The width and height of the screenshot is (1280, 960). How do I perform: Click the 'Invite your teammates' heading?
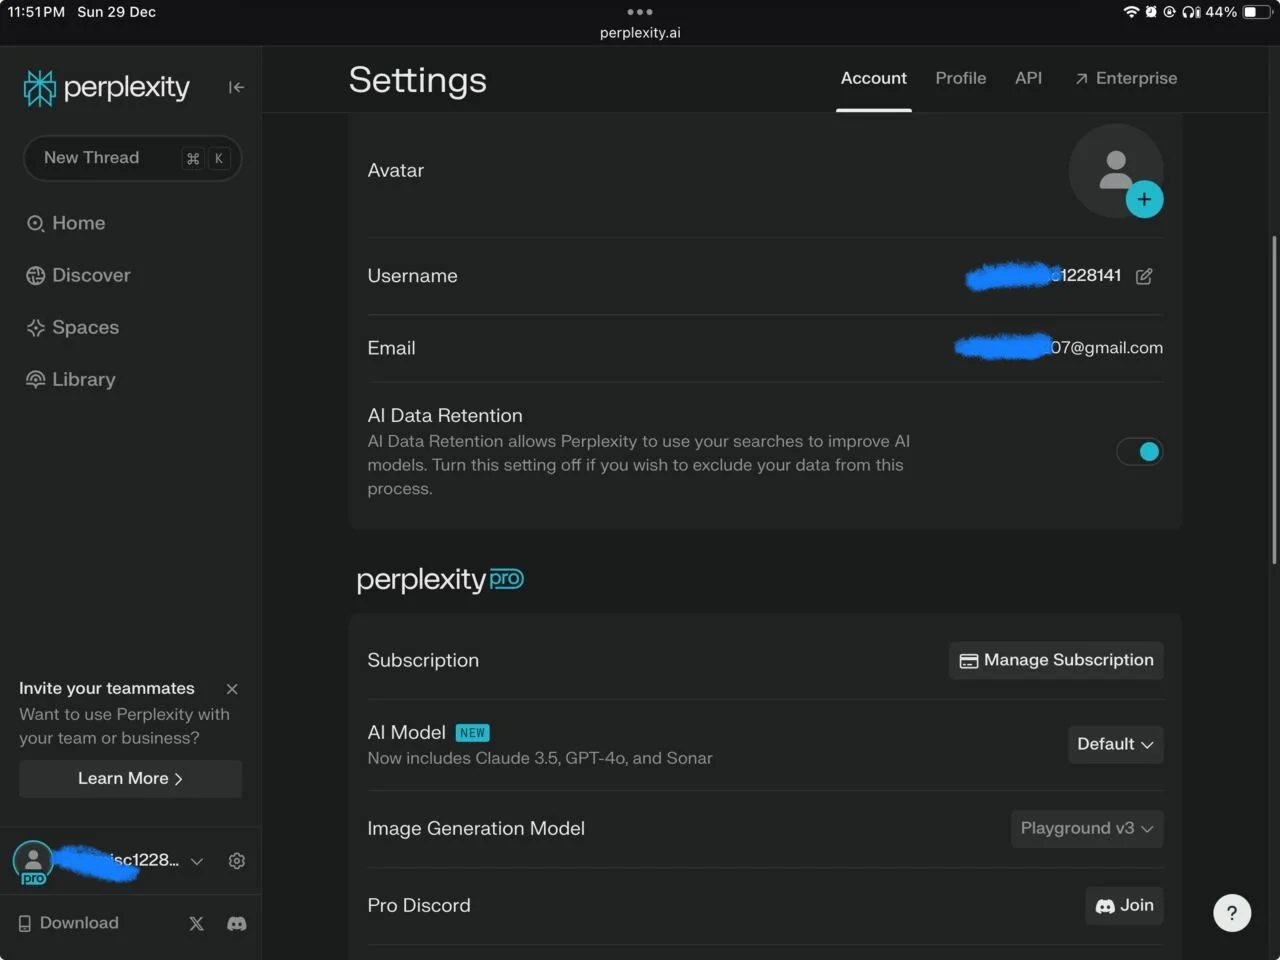(x=107, y=688)
